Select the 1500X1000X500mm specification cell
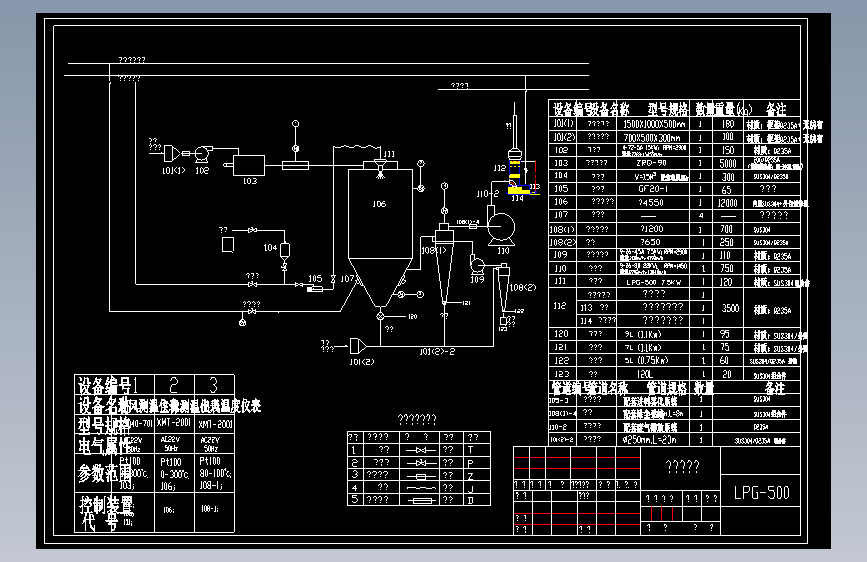 point(654,124)
